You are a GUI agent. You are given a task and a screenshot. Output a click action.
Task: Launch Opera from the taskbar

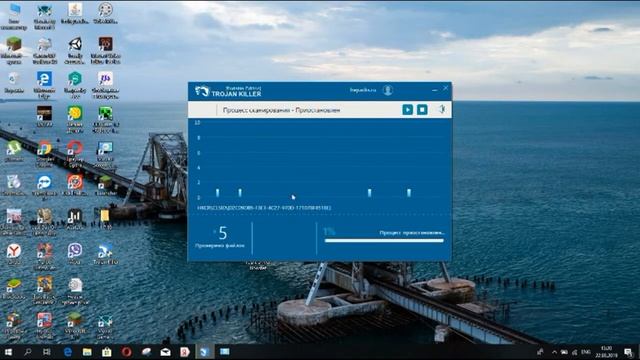tap(126, 352)
